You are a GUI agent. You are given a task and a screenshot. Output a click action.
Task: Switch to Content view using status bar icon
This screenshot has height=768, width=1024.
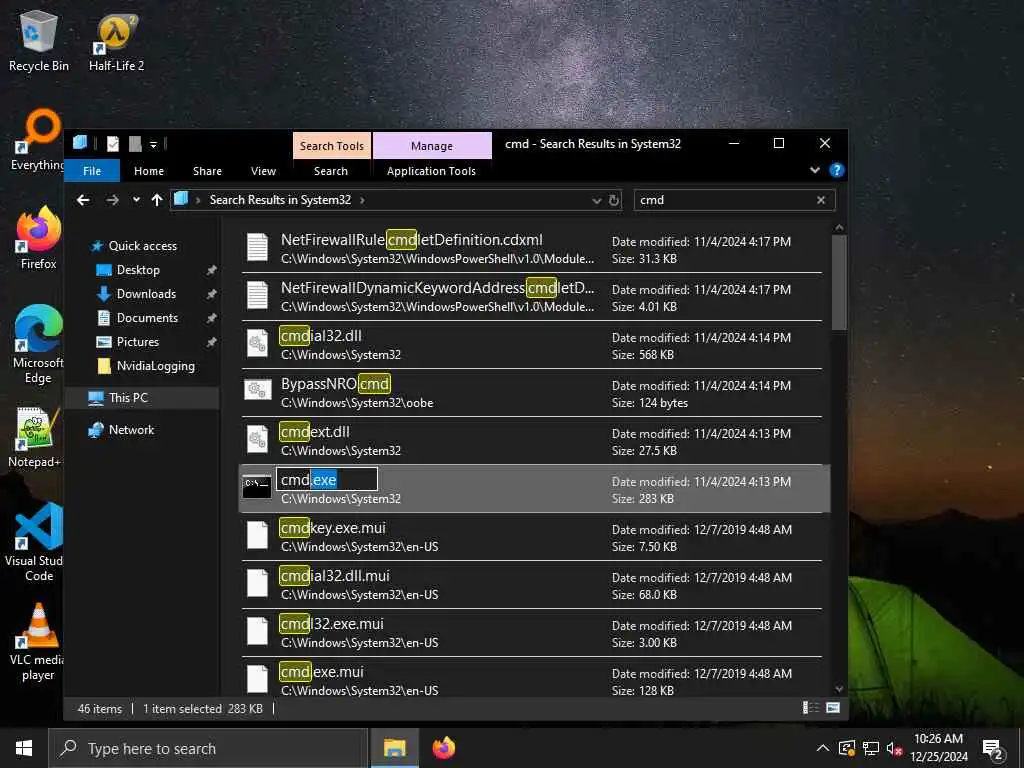pyautogui.click(x=833, y=708)
